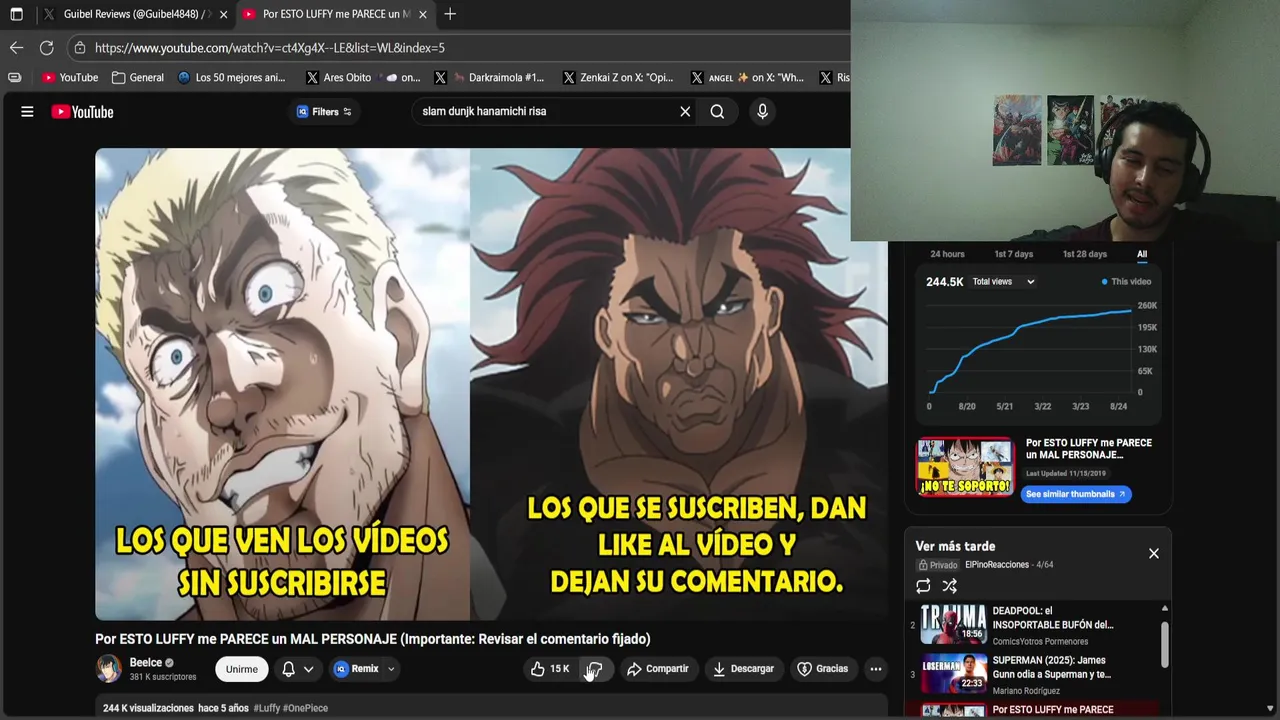Screen dimensions: 1280x720
Task: Click the views line chart
Action: pyautogui.click(x=1030, y=350)
